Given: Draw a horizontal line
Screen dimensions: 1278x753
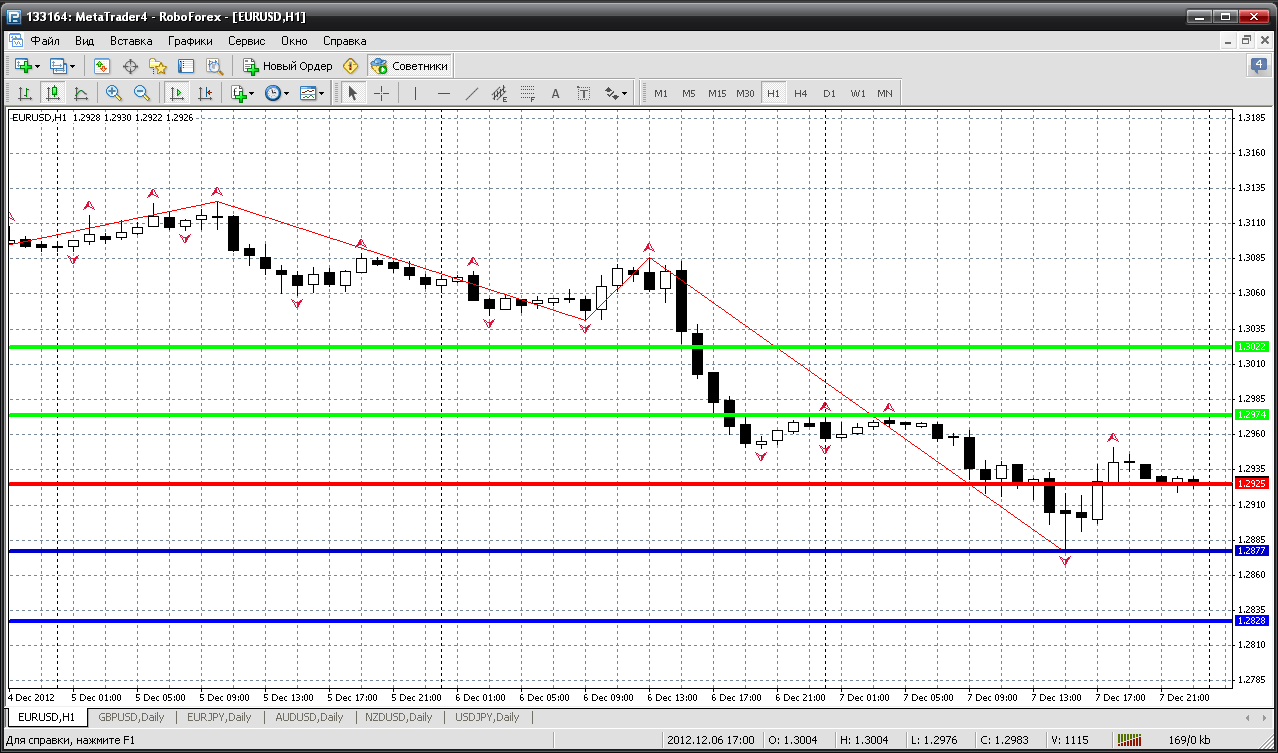Looking at the screenshot, I should click(444, 93).
